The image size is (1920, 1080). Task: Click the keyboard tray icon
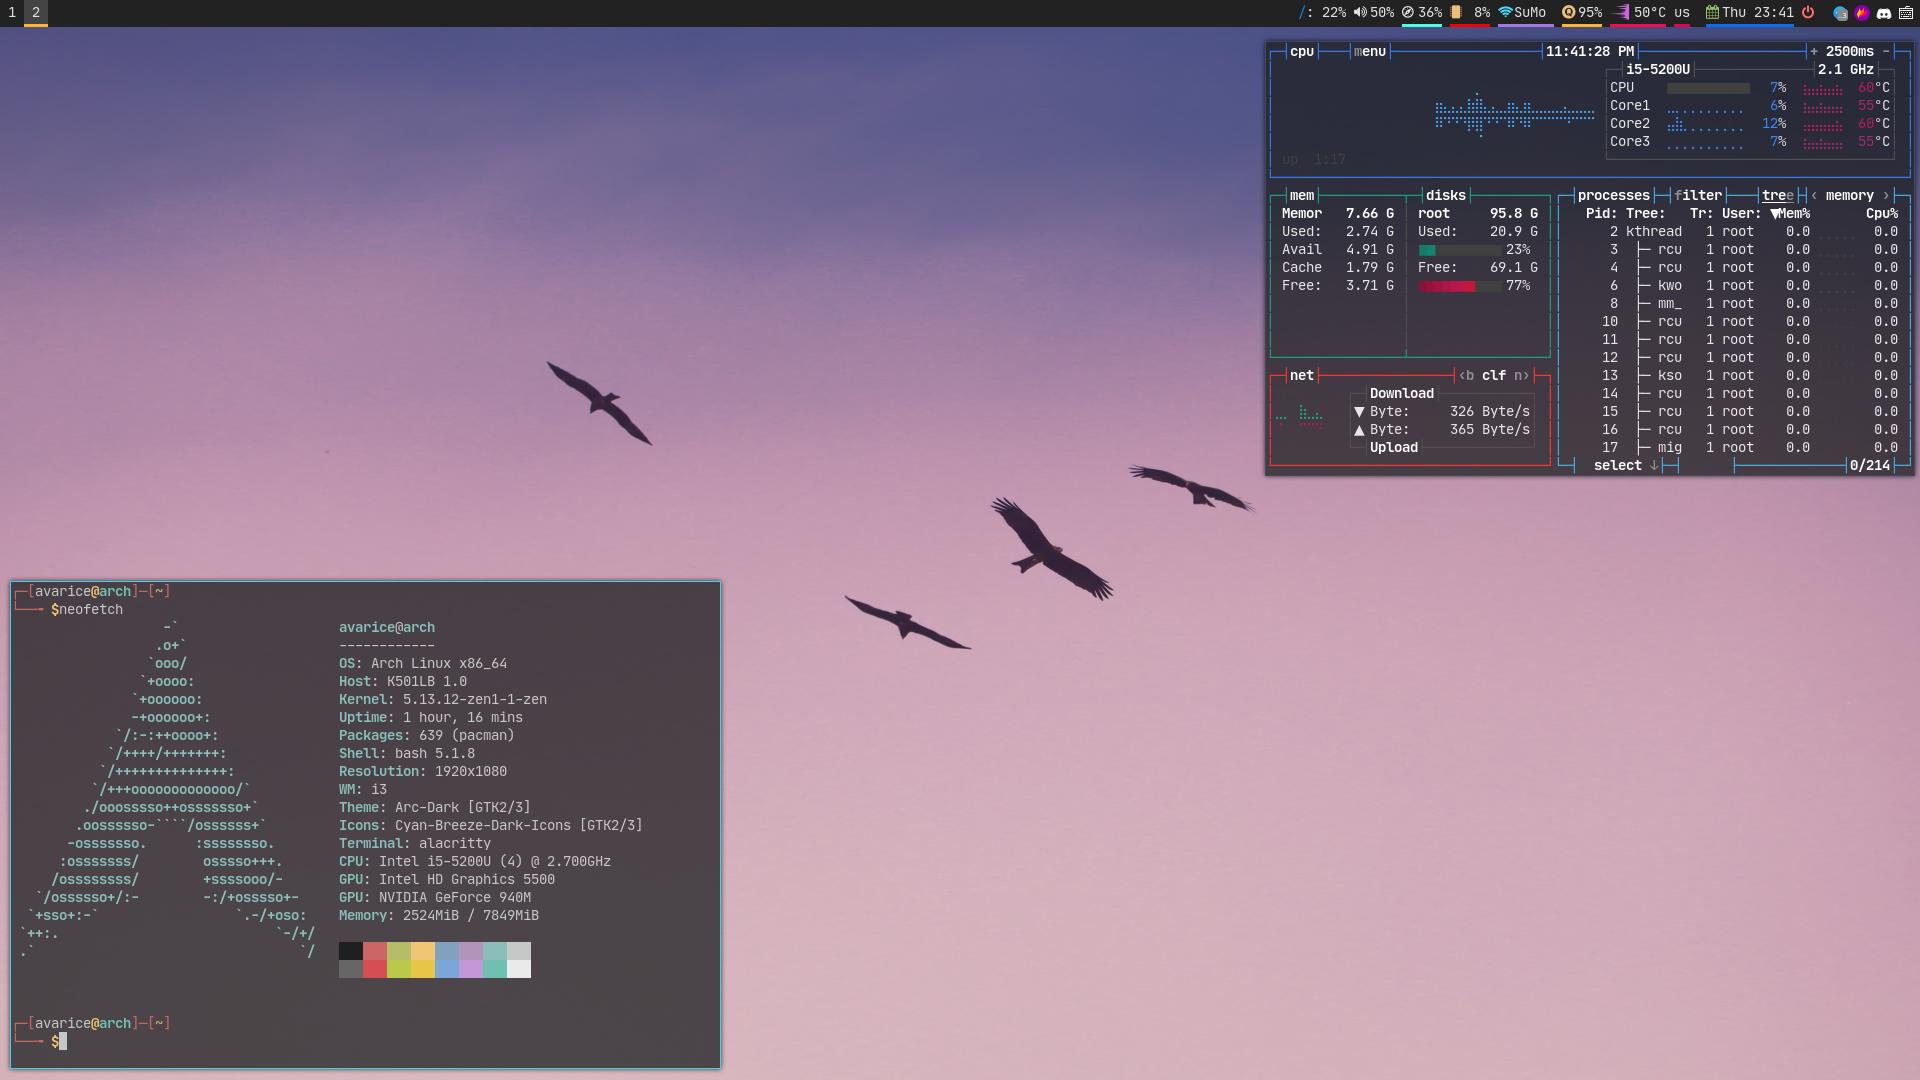pyautogui.click(x=1906, y=13)
